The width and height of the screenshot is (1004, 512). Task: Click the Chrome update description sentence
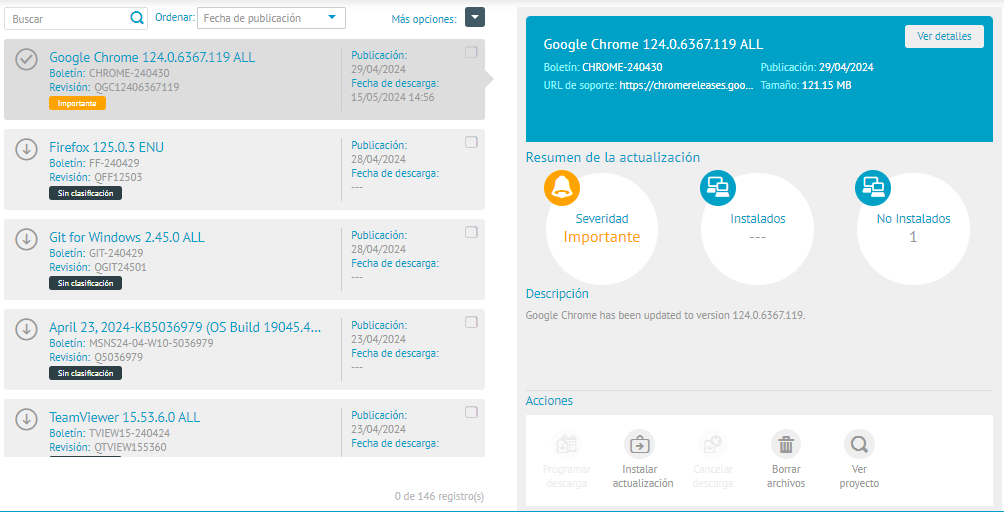click(665, 316)
